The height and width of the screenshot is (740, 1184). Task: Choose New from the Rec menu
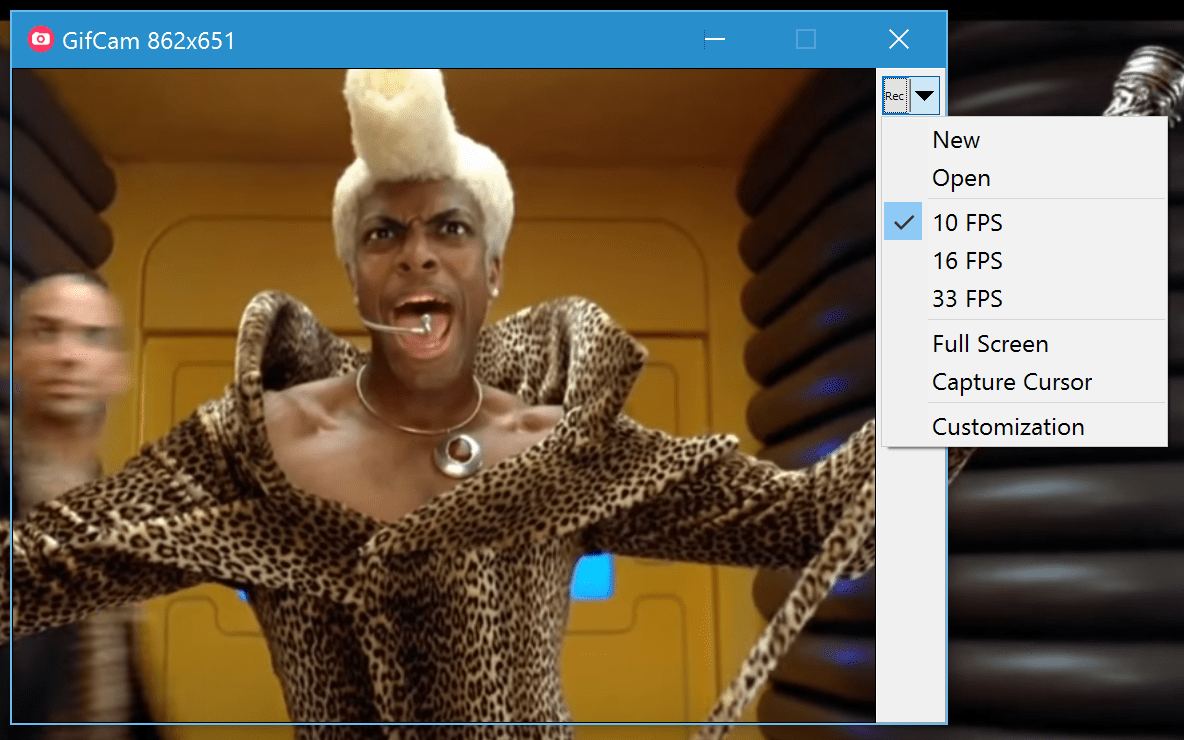[x=1025, y=140]
